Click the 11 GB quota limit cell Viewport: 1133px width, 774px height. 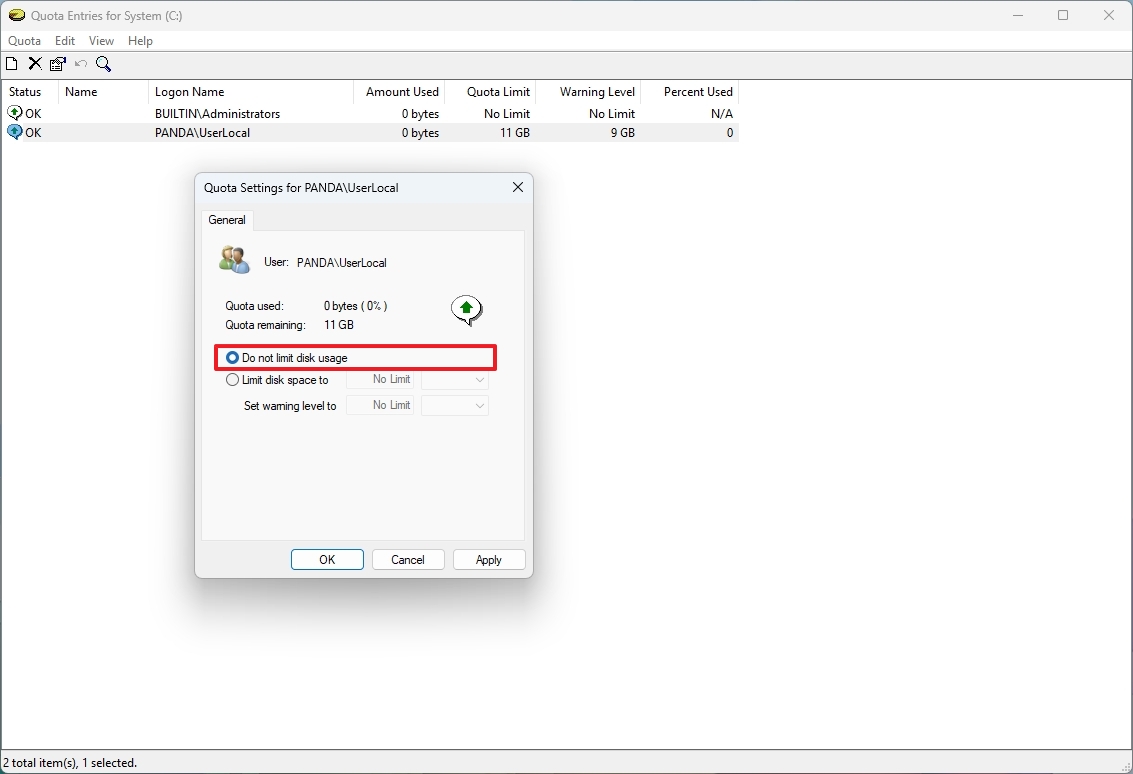514,132
